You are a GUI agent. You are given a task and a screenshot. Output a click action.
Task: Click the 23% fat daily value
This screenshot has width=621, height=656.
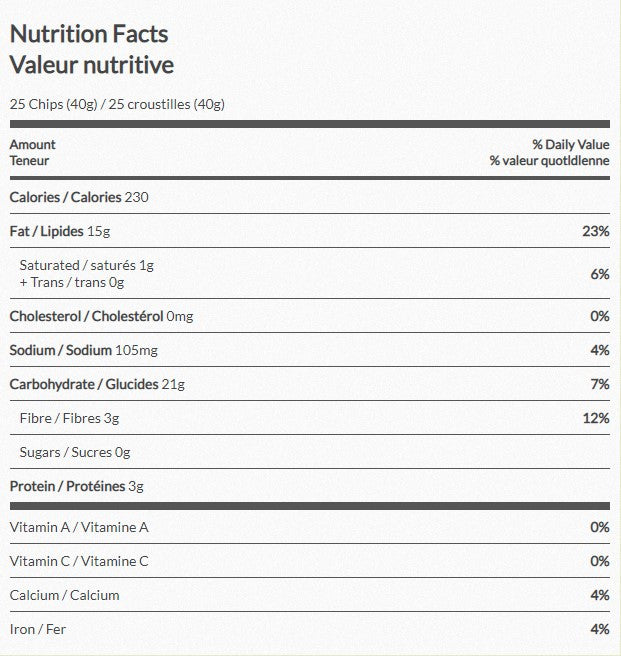click(x=595, y=231)
